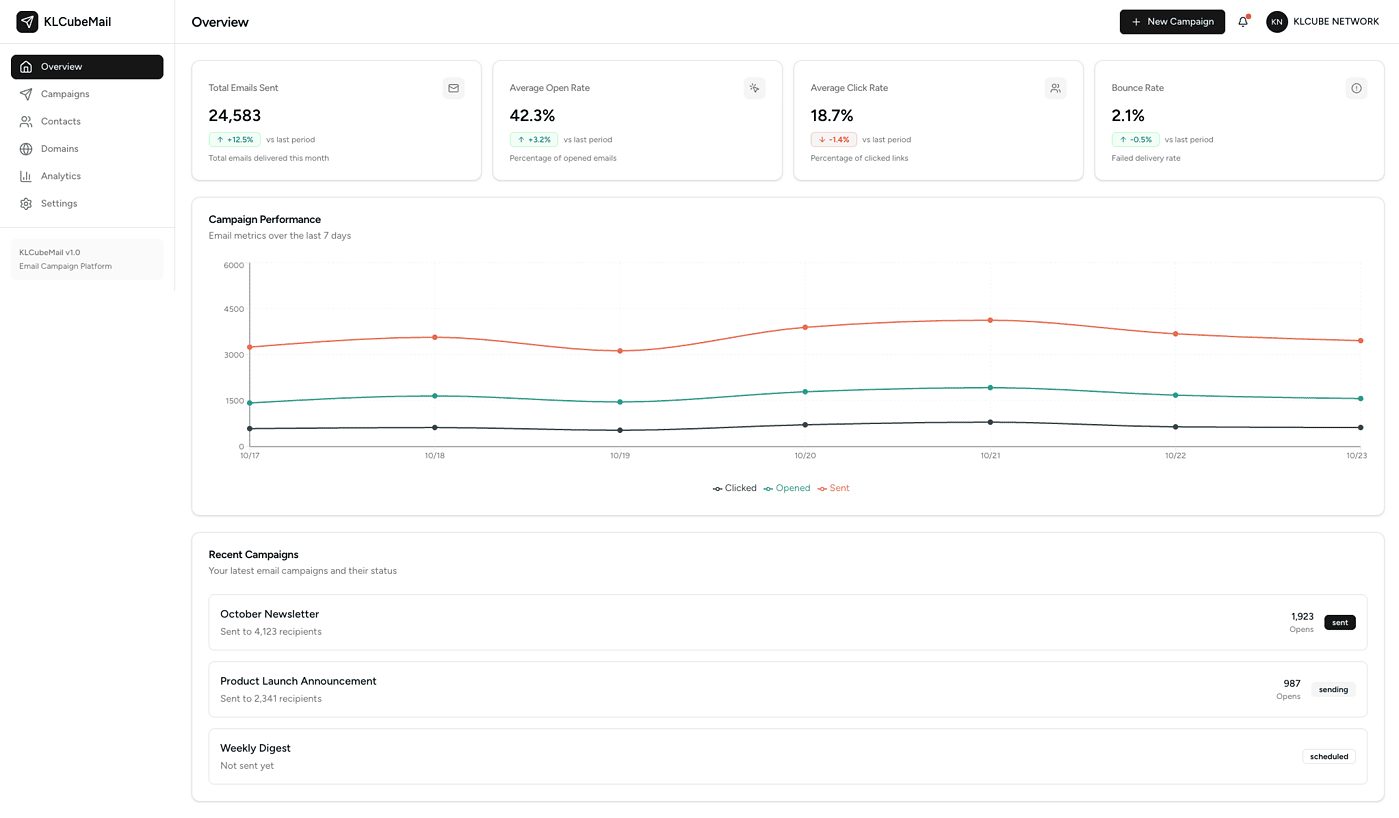Click the cursor icon in Average Open Rate
Screen dimensions: 1399x818
click(x=754, y=88)
